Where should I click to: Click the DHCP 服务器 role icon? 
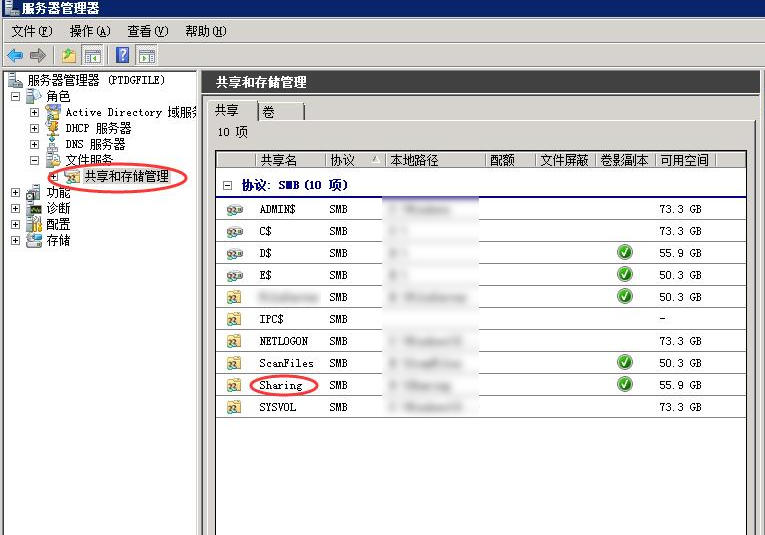51,128
